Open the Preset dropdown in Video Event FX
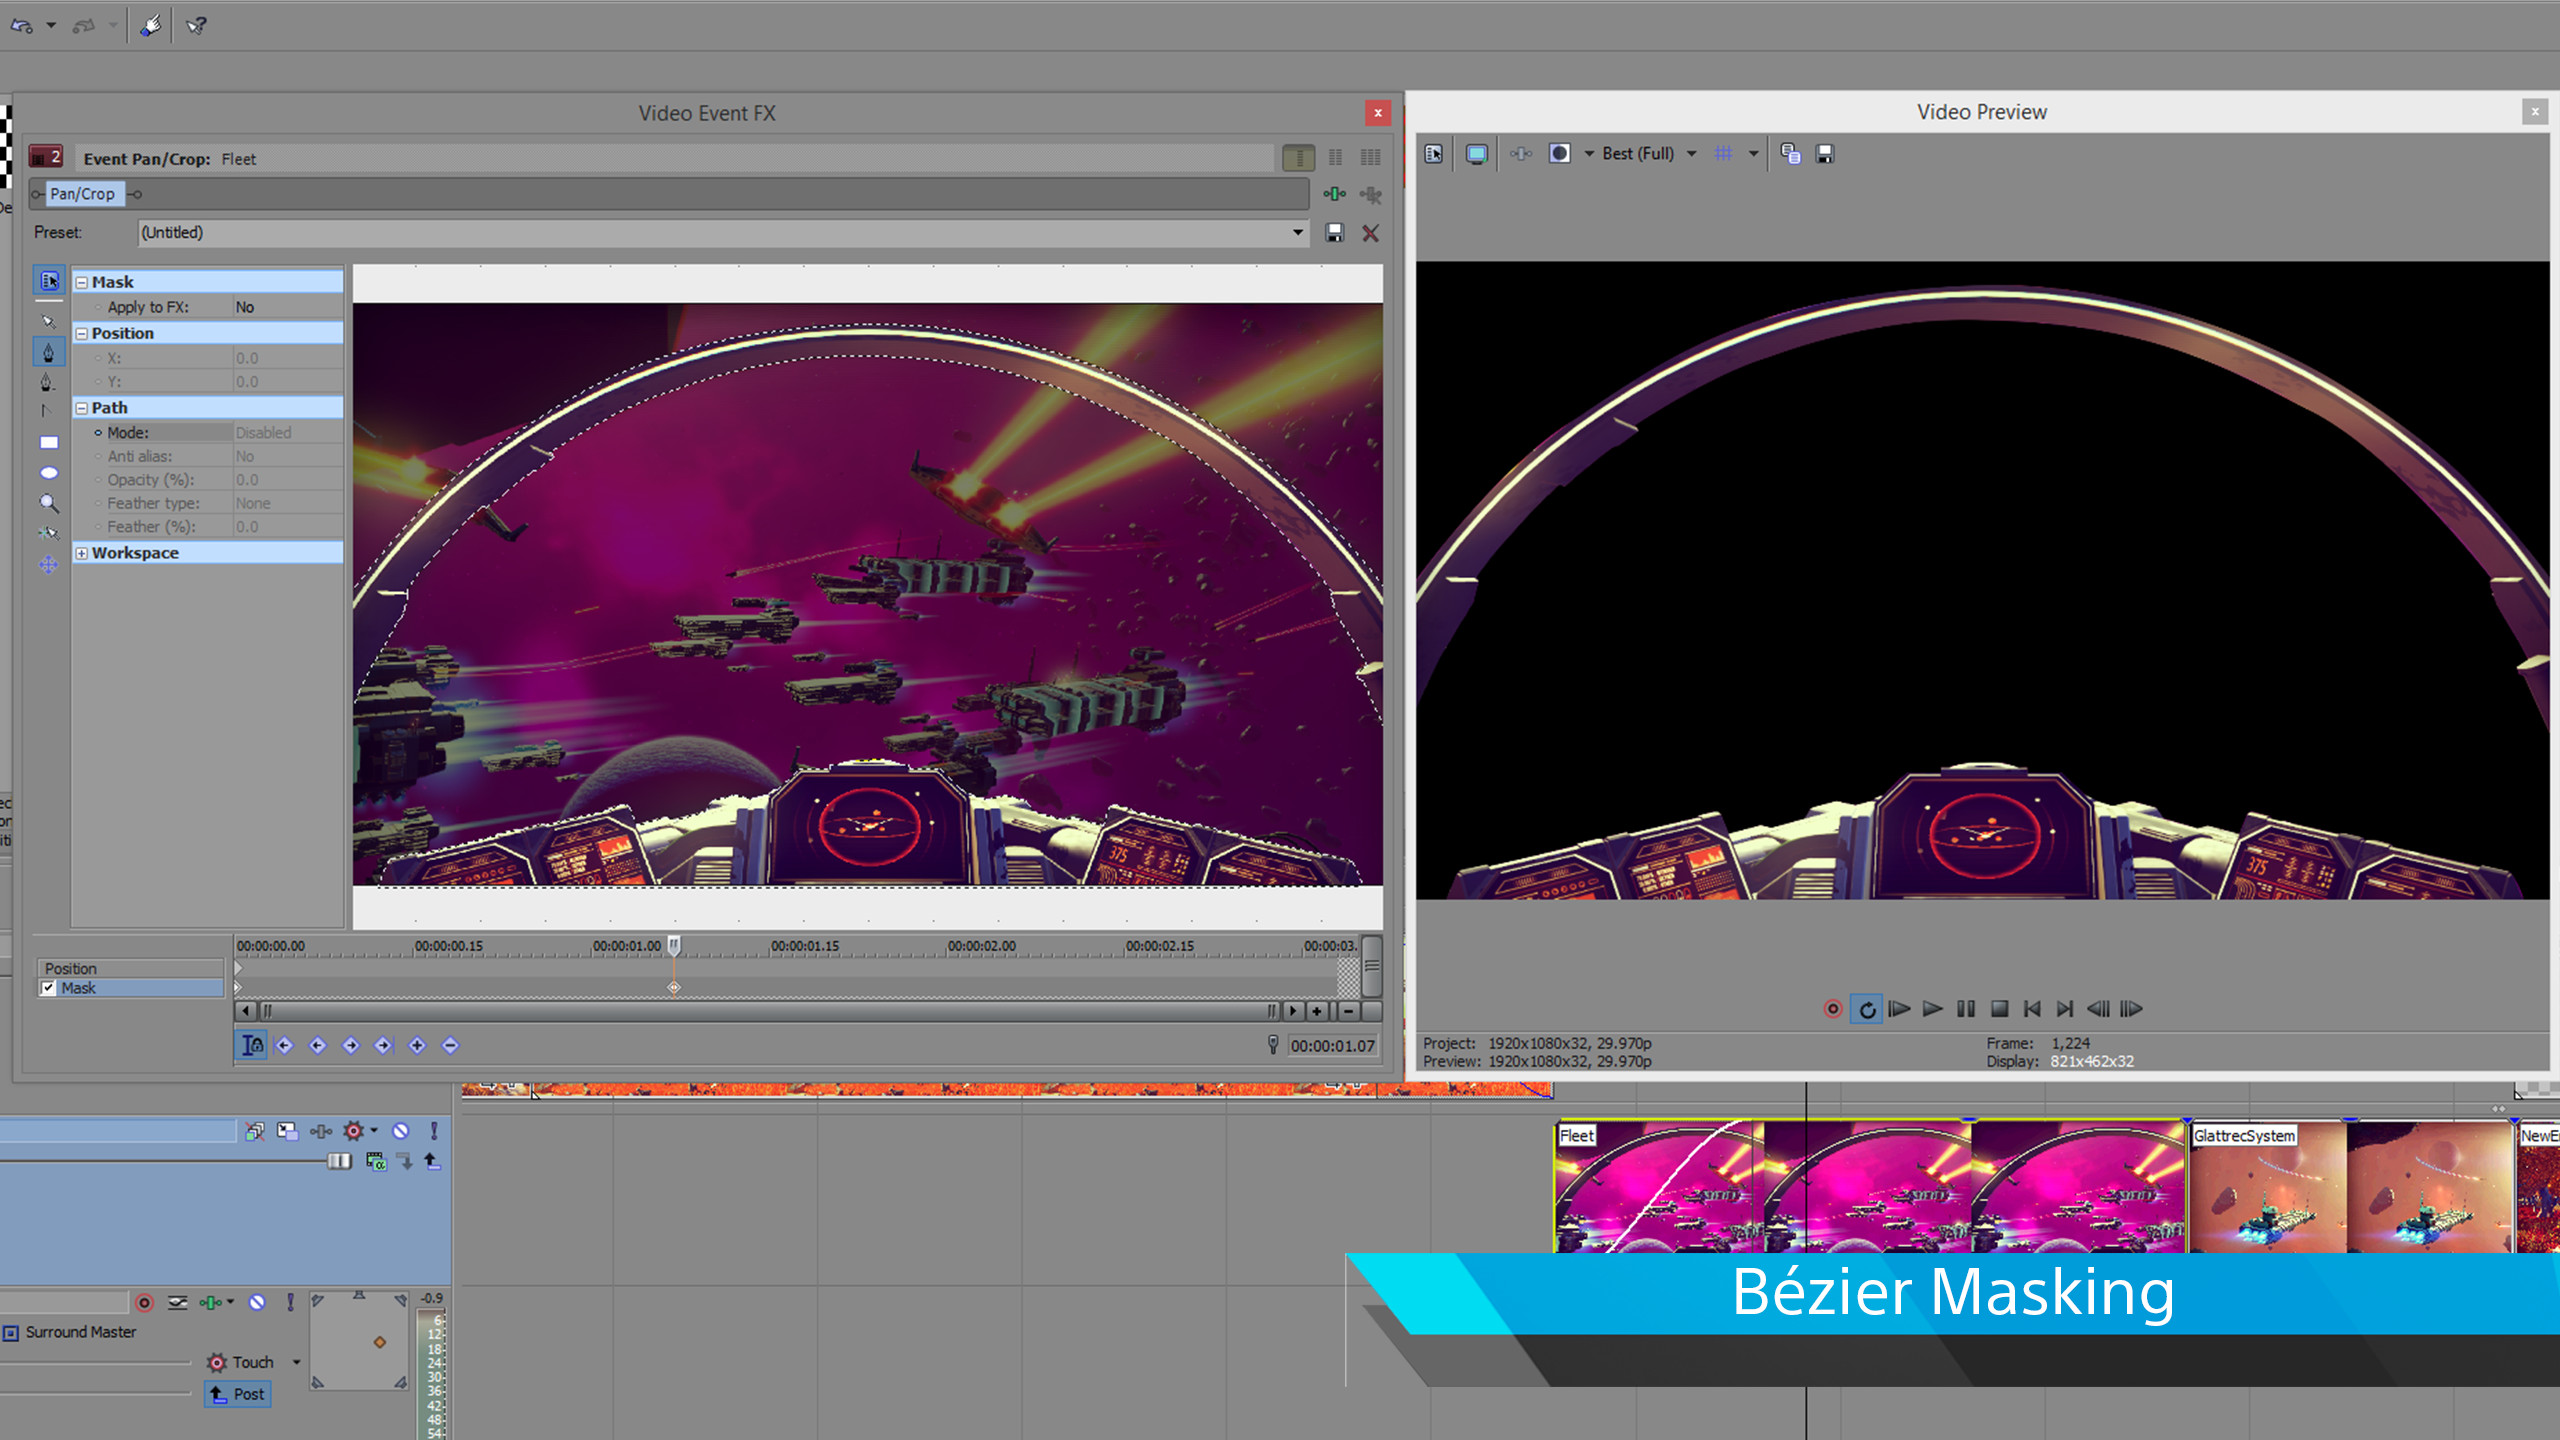The width and height of the screenshot is (2560, 1440). 1297,232
